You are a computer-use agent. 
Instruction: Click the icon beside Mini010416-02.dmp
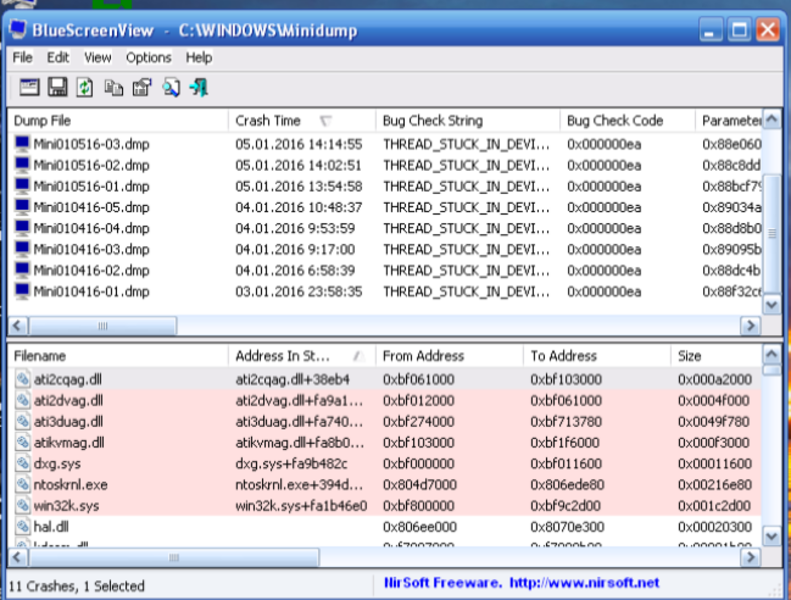coord(22,270)
